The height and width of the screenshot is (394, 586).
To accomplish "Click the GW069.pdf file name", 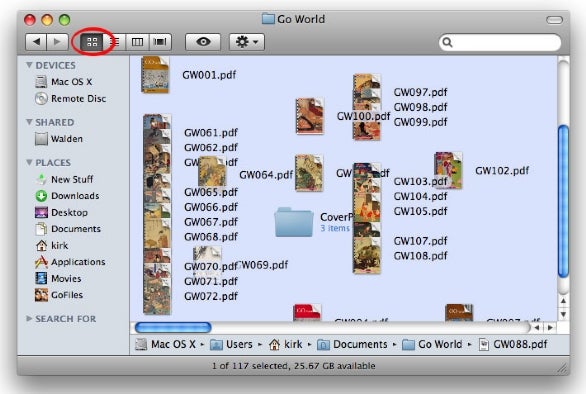I will (263, 265).
